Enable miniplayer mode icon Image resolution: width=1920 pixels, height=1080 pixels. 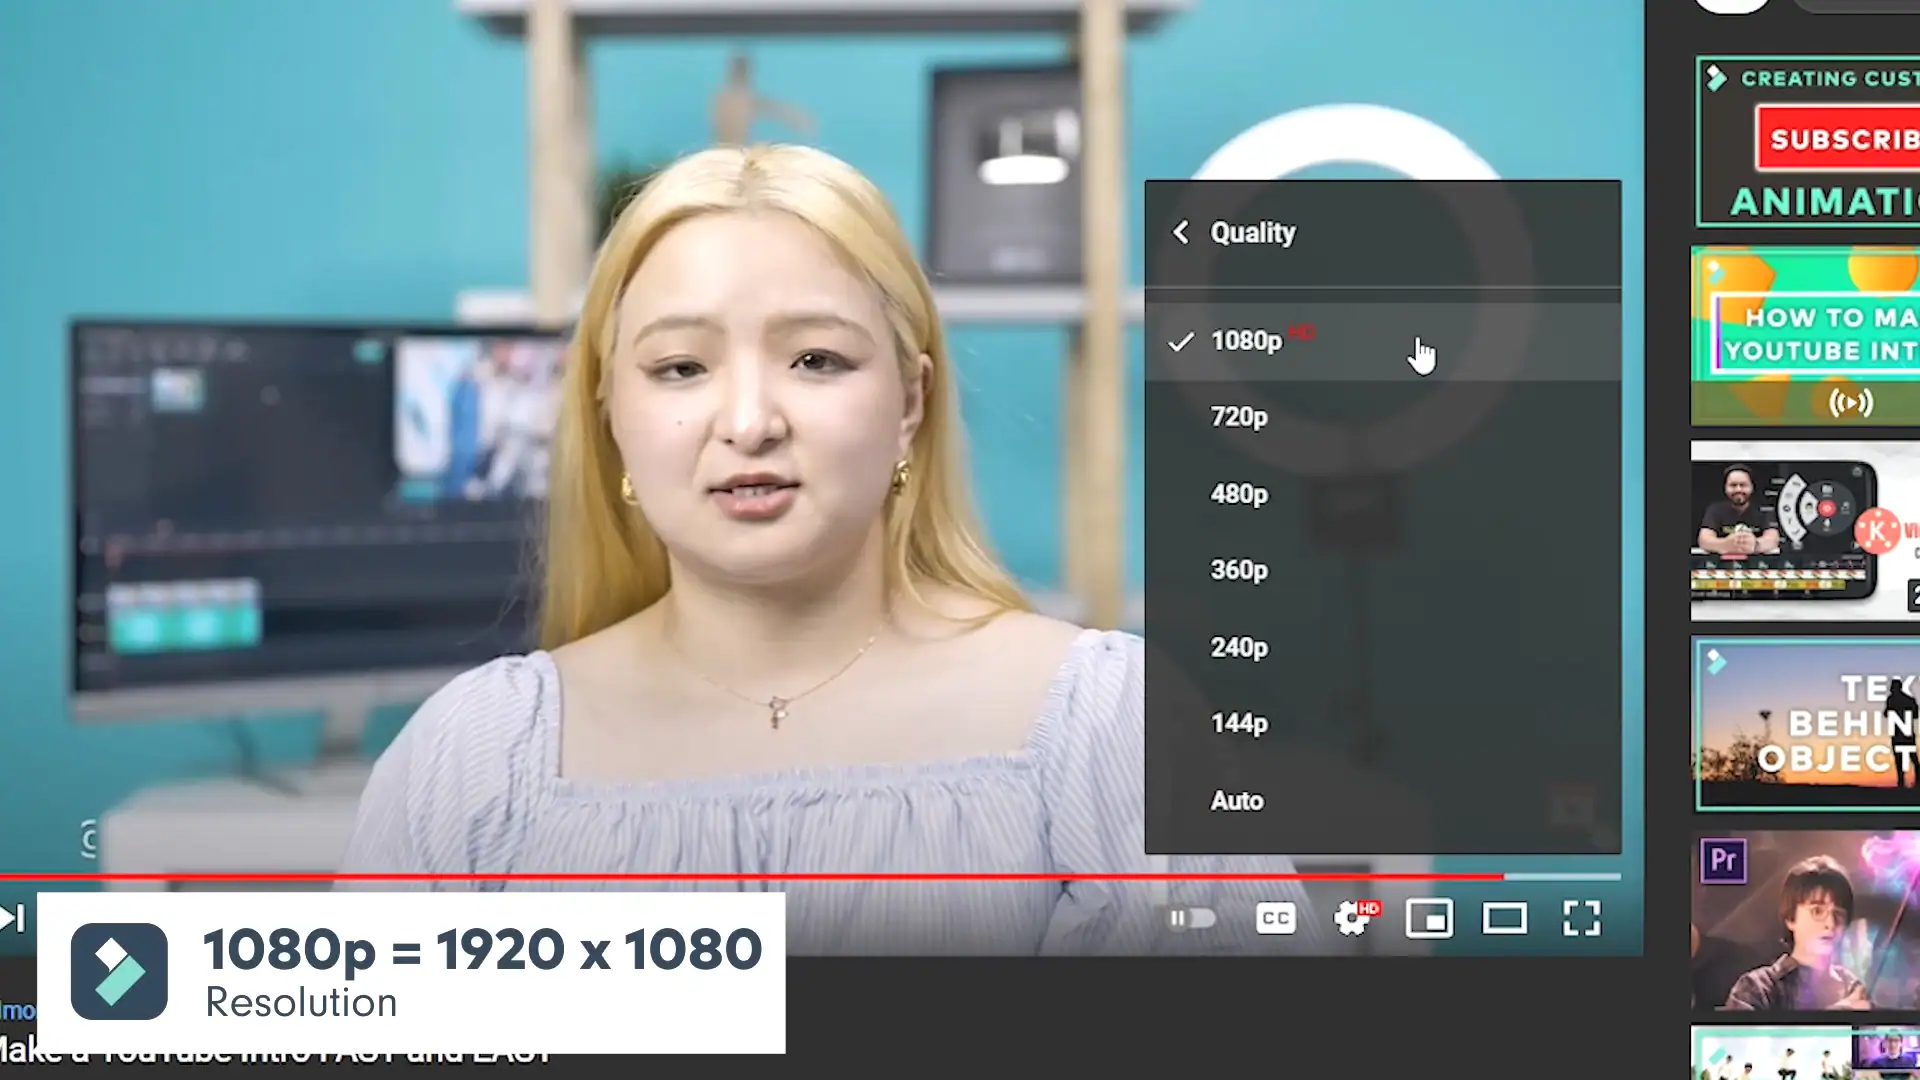[1429, 918]
